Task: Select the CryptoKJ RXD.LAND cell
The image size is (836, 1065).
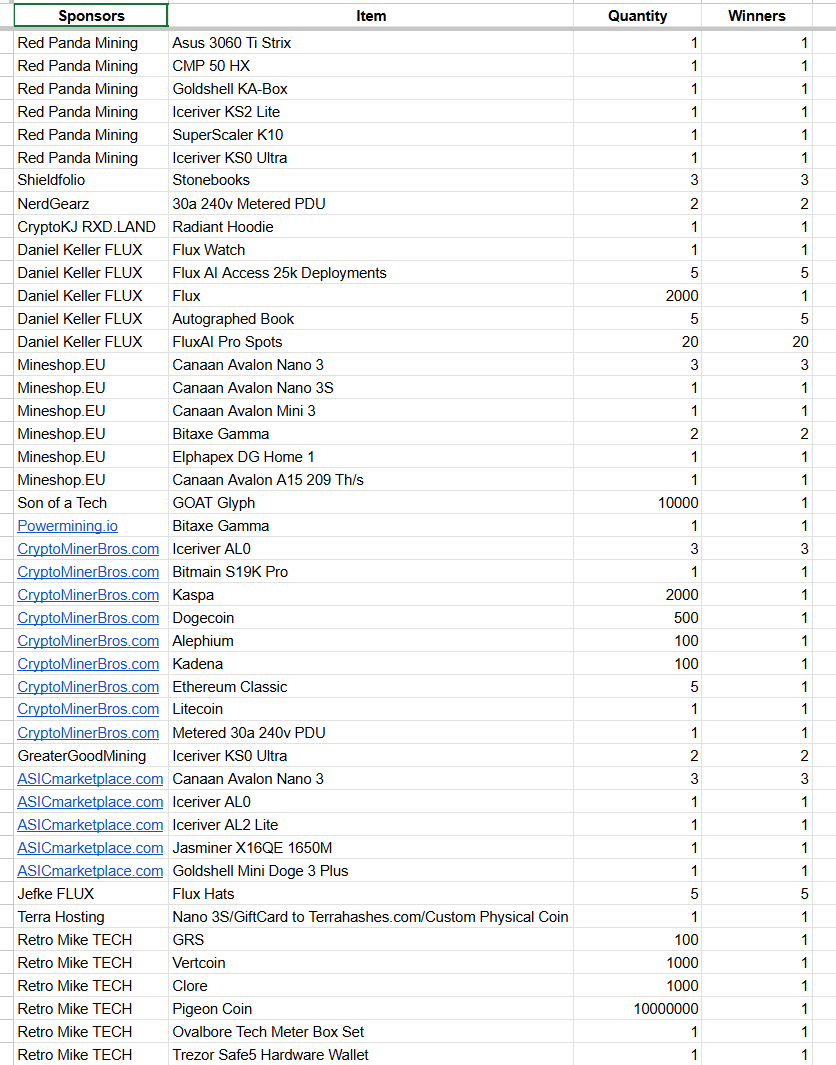Action: [91, 227]
